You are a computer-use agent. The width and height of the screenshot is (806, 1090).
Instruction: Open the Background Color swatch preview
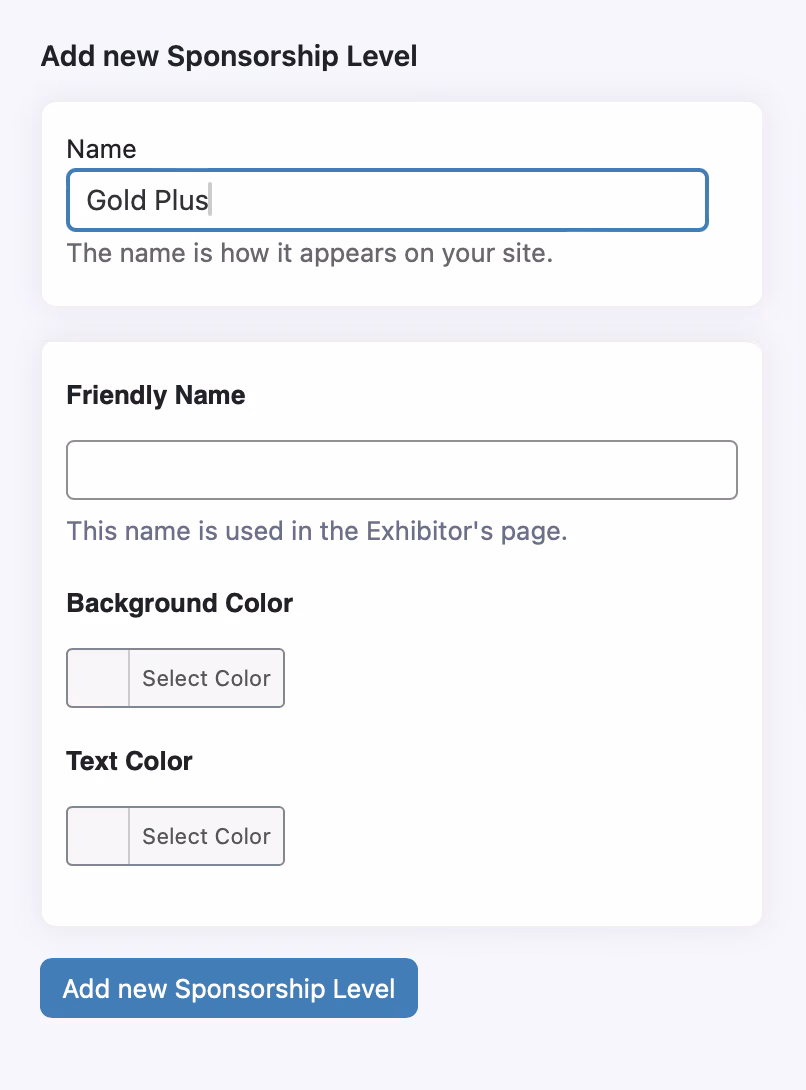click(x=98, y=678)
